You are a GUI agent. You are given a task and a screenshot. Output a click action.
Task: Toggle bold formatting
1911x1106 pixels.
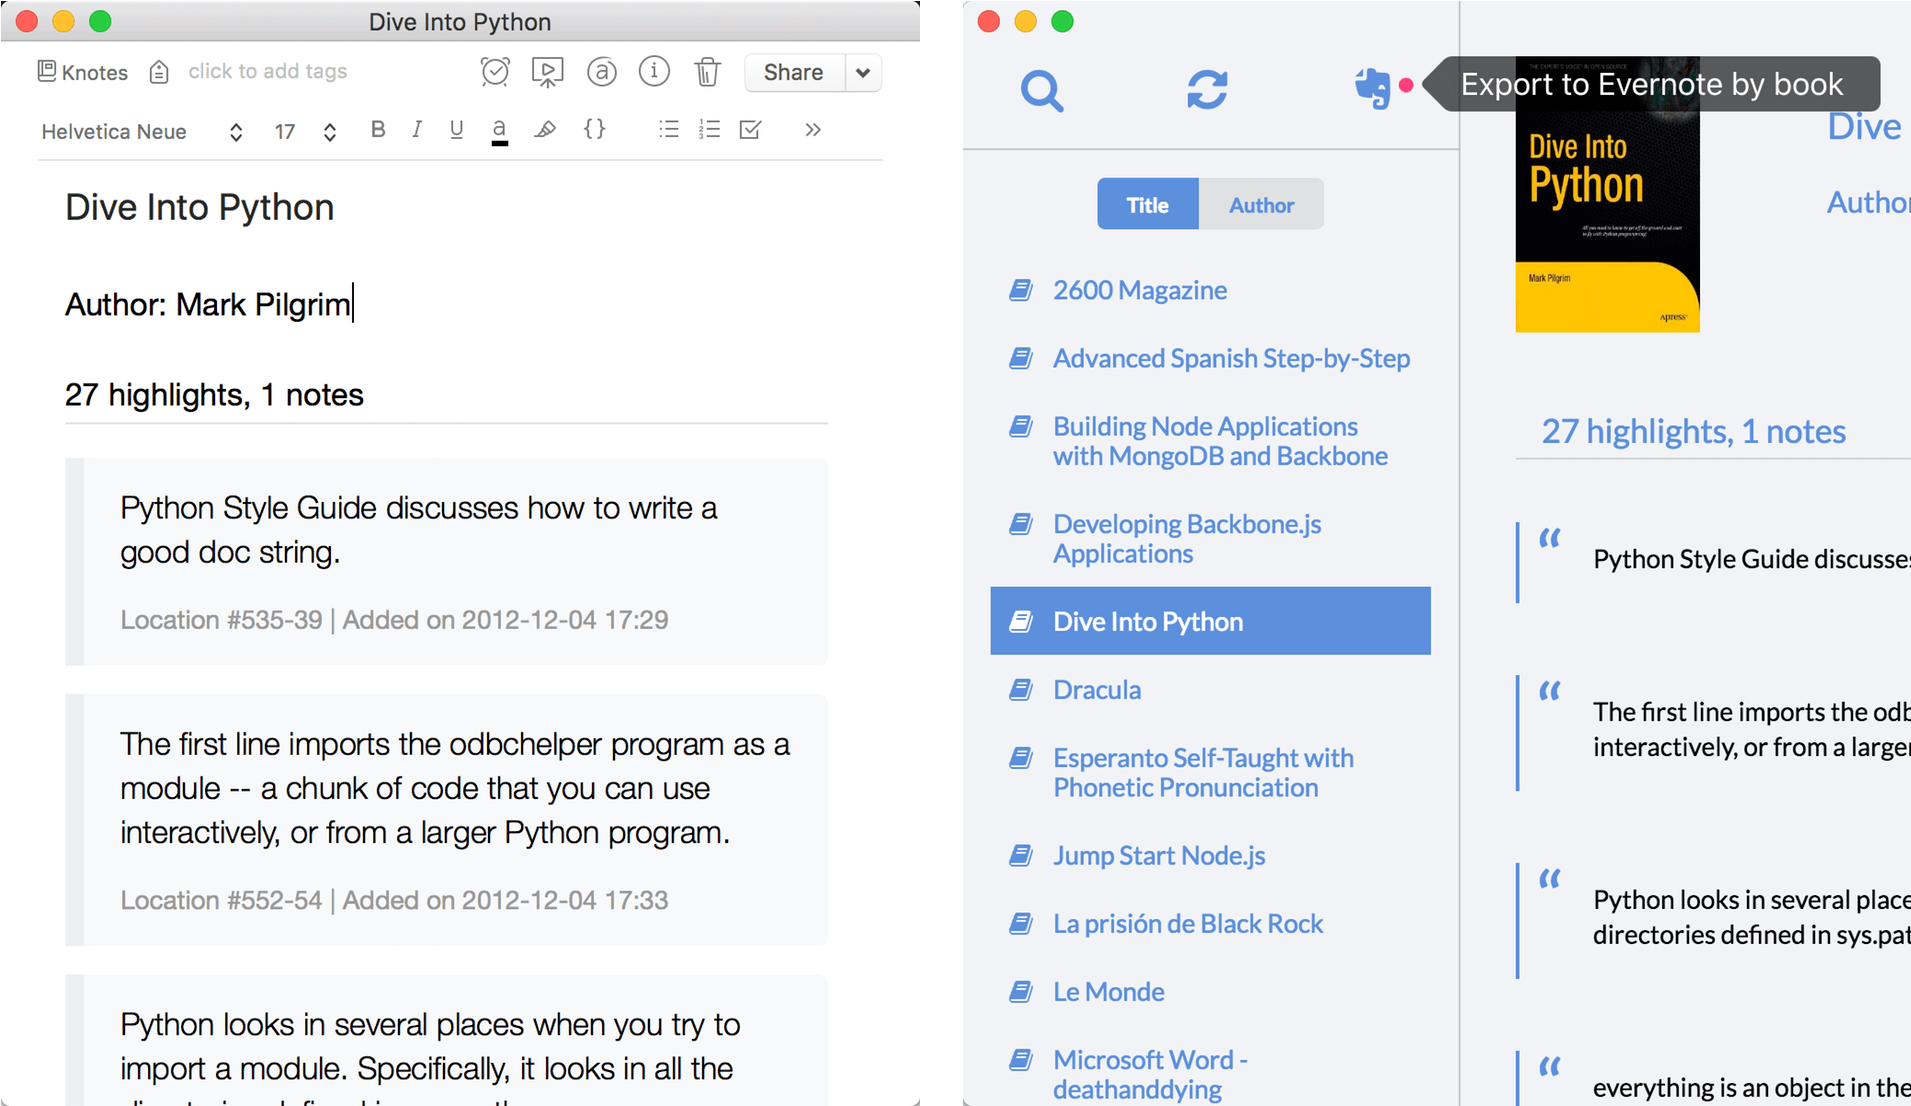(378, 129)
